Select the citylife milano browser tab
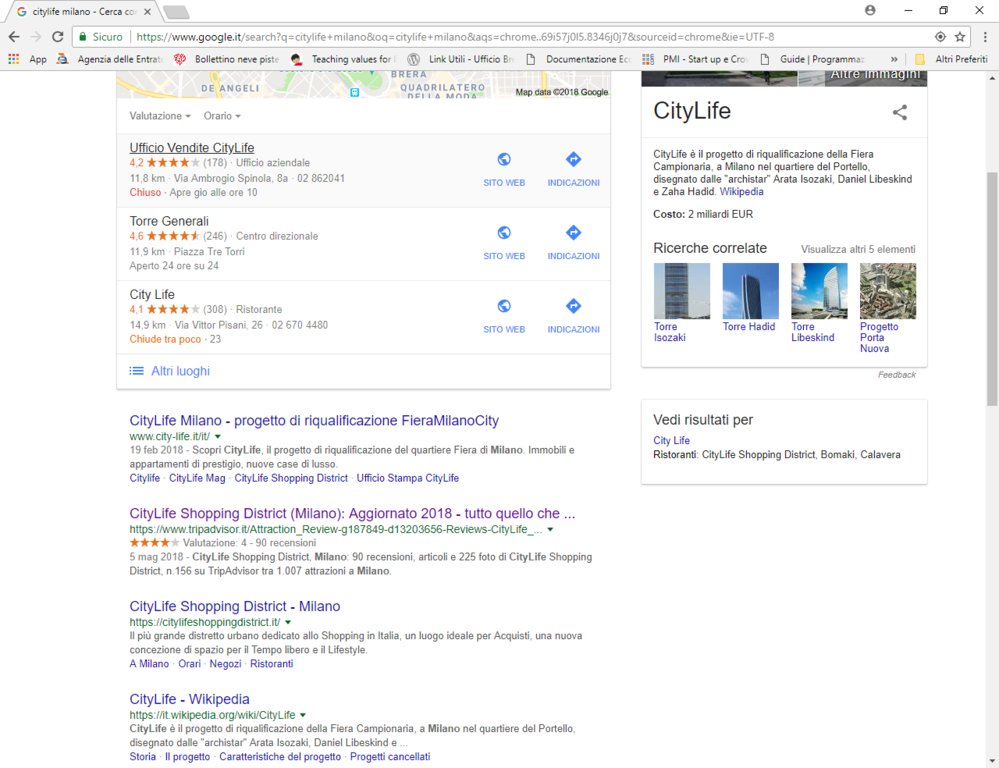The width and height of the screenshot is (999, 768). 85,12
